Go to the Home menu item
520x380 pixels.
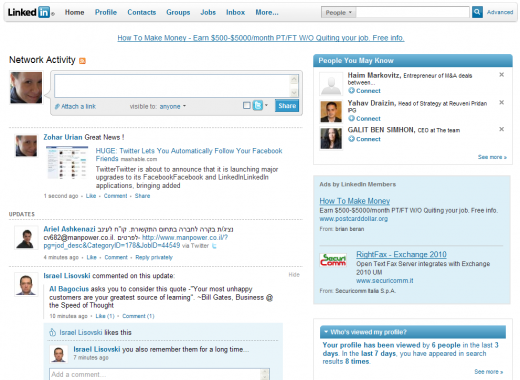click(74, 12)
